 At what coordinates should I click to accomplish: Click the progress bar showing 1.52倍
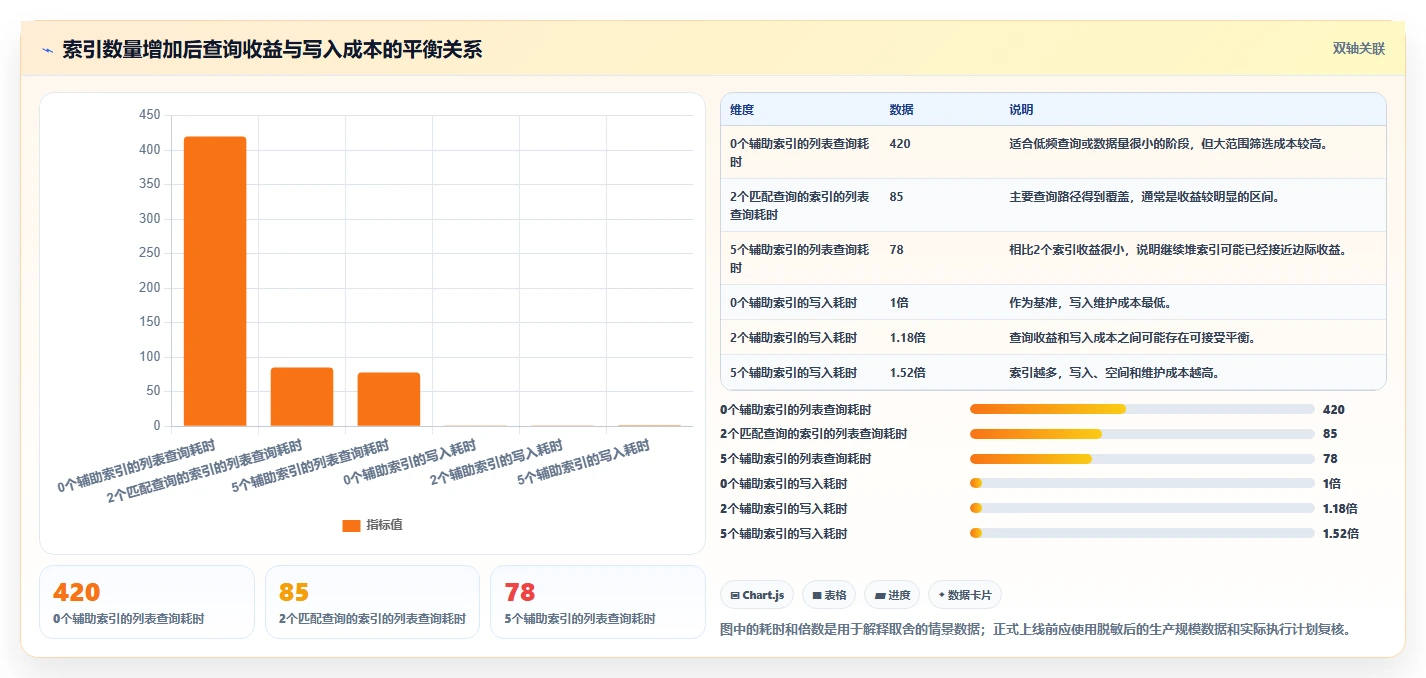click(x=1142, y=533)
